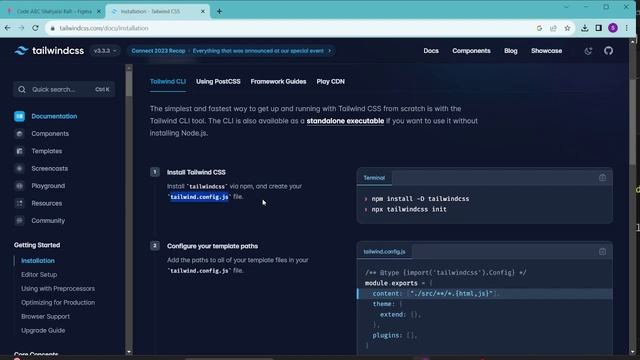This screenshot has height=360, width=640.
Task: Select Optimizing for Production page
Action: [58, 302]
